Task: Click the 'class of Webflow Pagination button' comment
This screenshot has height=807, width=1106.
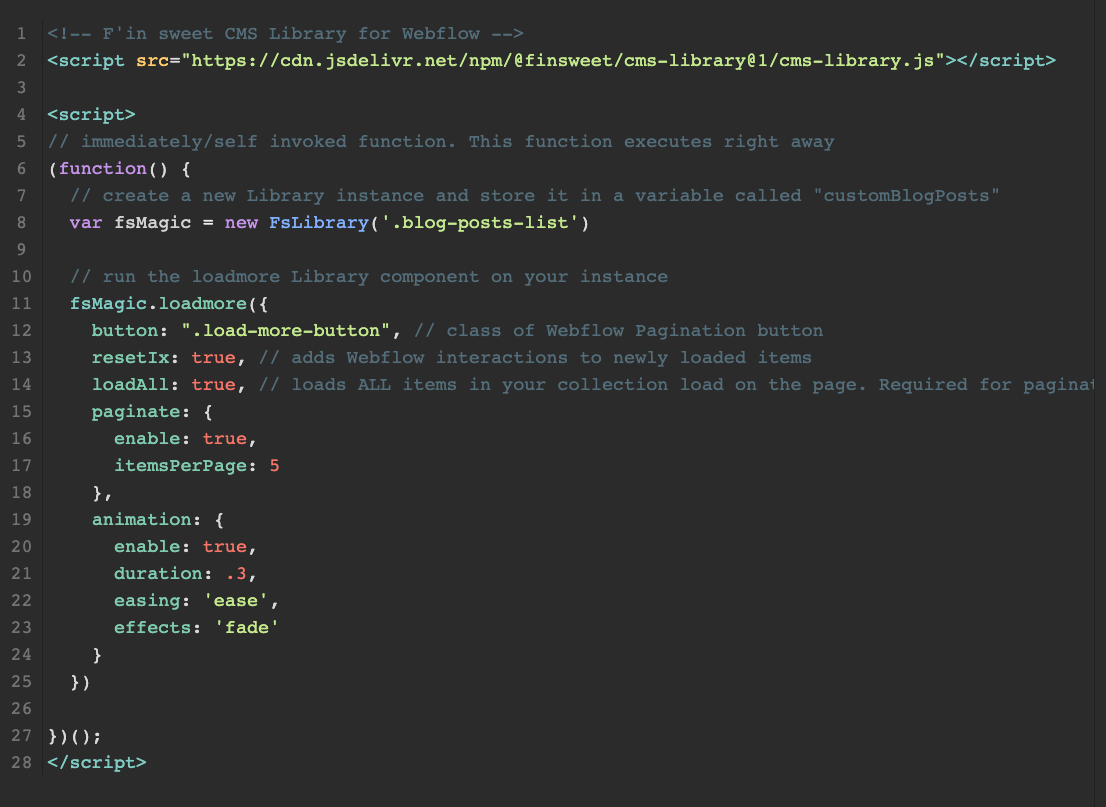Action: point(619,331)
